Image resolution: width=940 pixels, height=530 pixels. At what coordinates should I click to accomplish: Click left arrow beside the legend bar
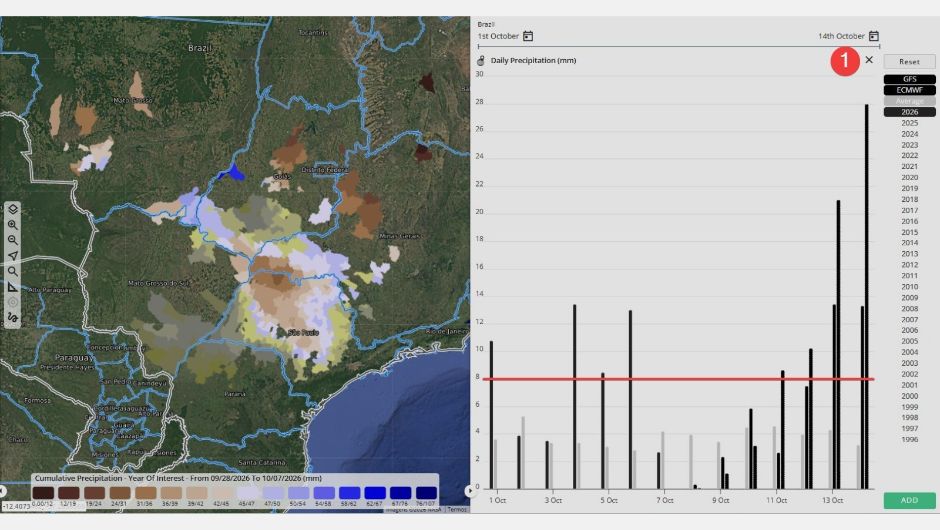point(3,491)
